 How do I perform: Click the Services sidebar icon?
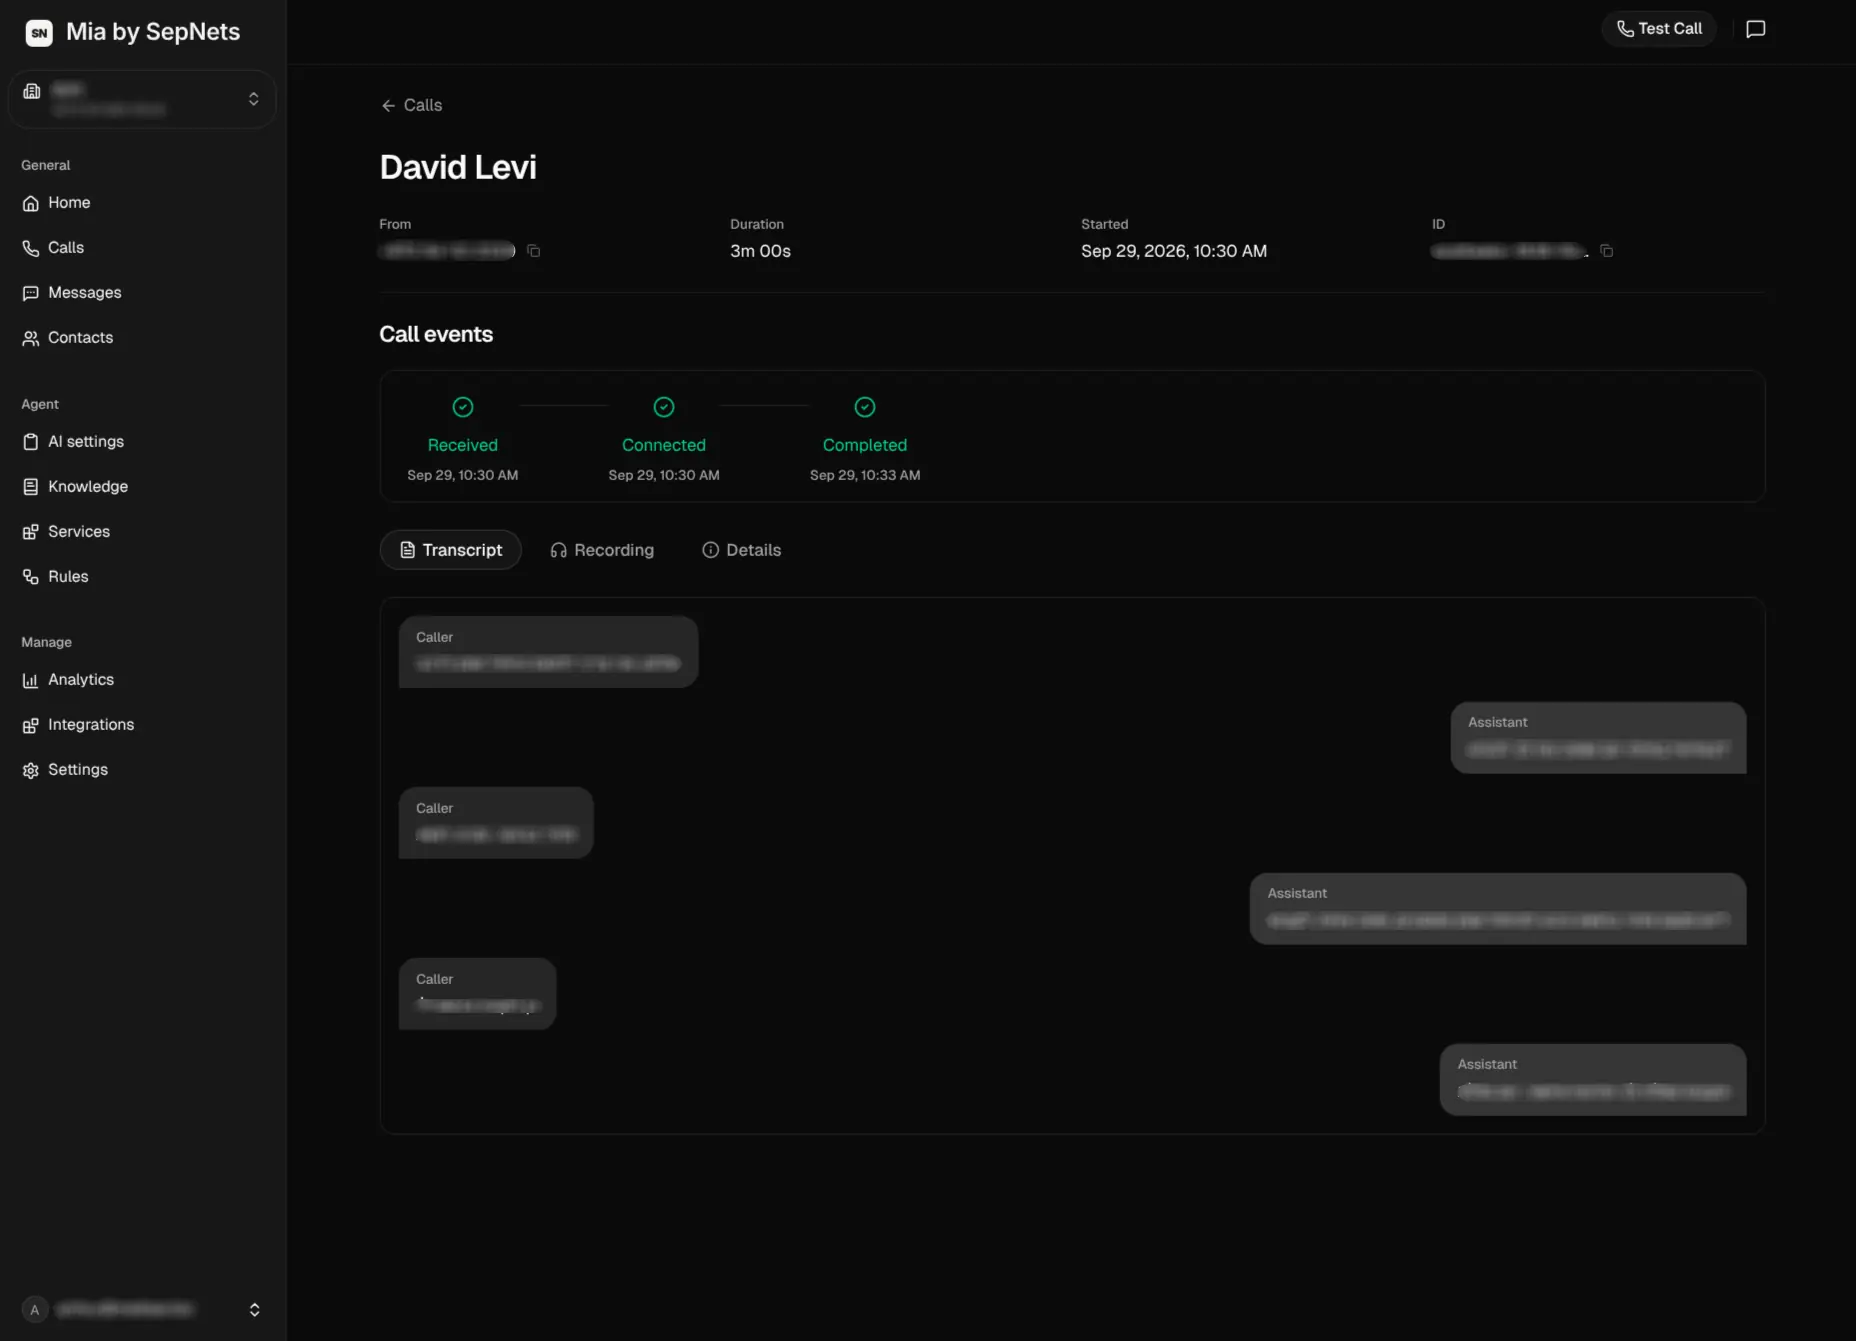31,532
